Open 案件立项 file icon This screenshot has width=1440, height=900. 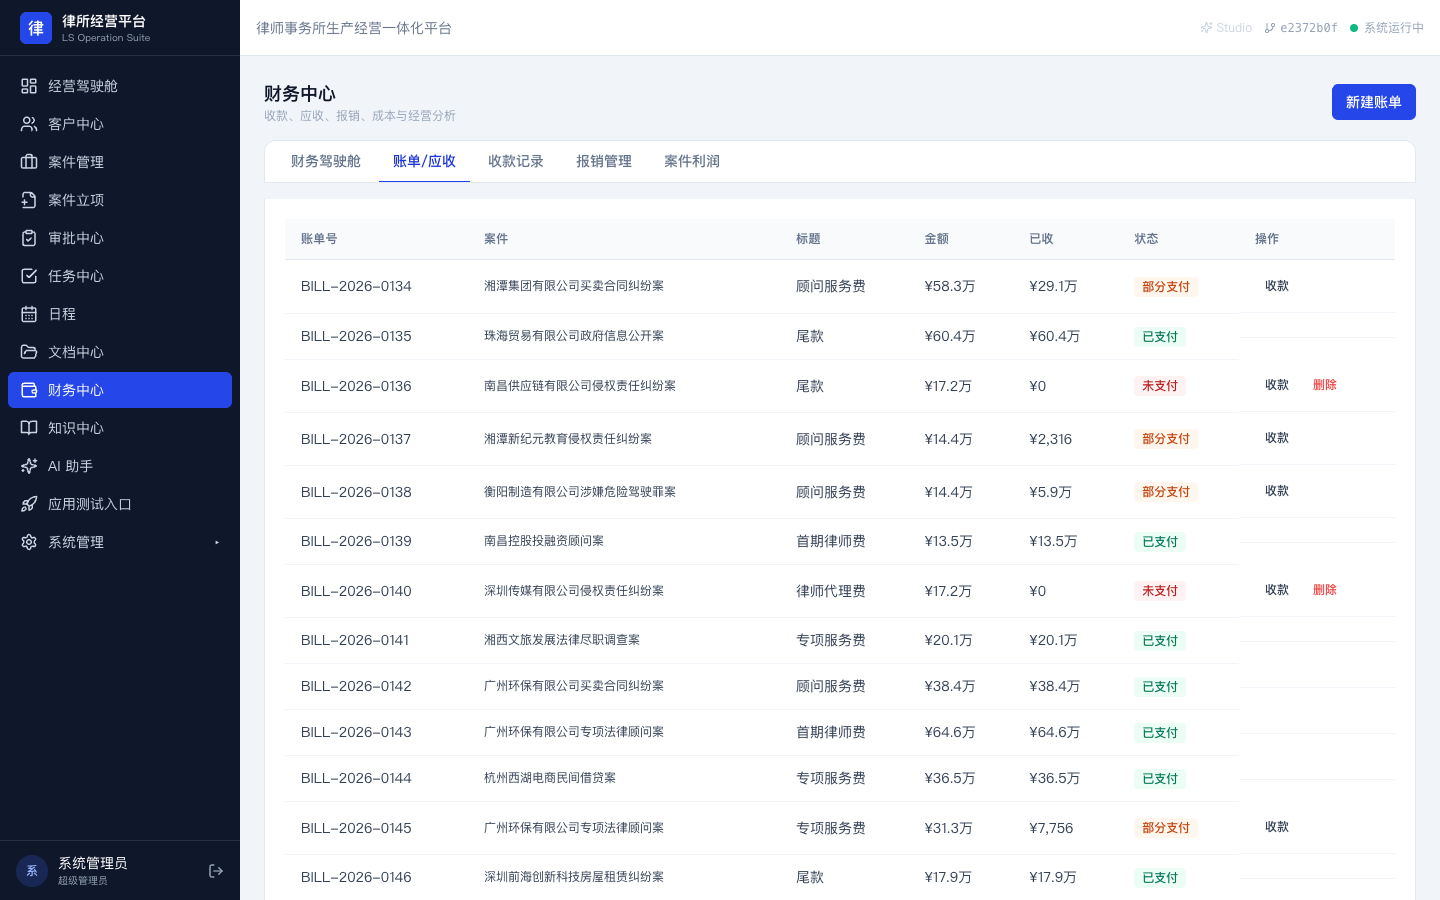[x=29, y=200]
